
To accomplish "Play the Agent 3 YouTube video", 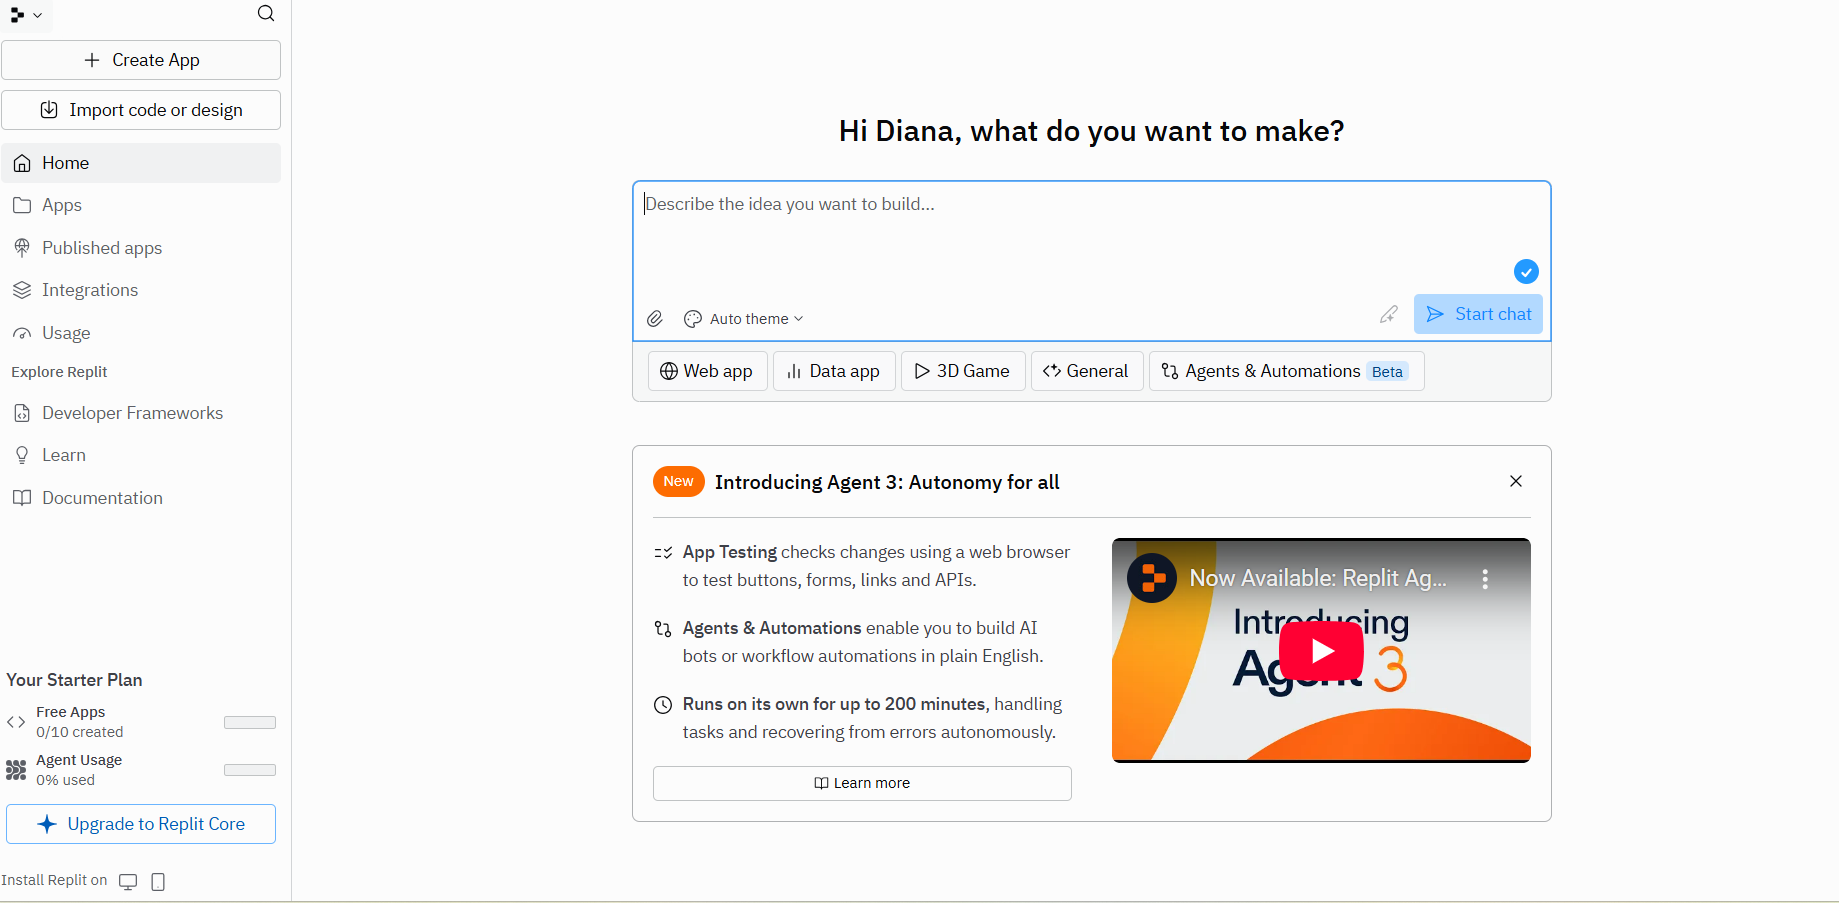I will 1321,651.
